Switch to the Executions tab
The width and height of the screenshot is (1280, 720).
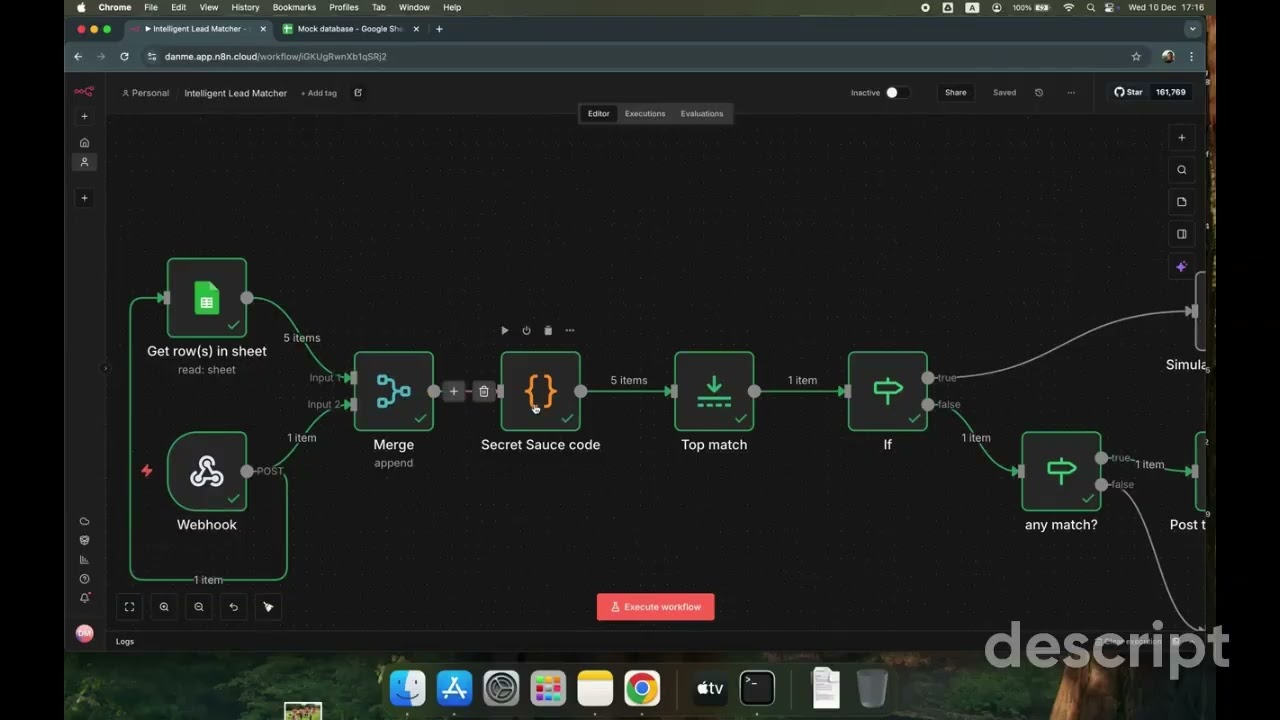pos(645,114)
